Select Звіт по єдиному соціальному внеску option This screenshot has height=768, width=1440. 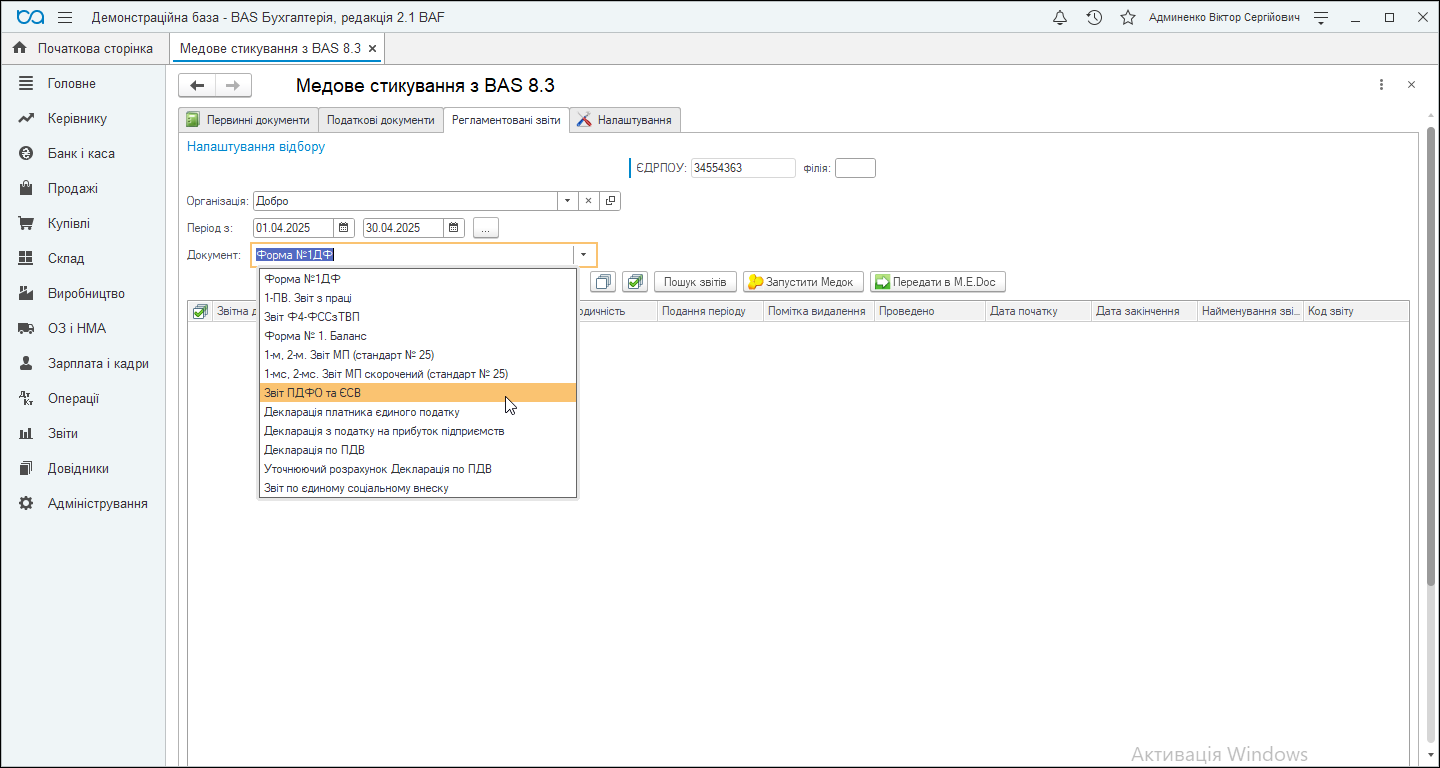coord(418,488)
